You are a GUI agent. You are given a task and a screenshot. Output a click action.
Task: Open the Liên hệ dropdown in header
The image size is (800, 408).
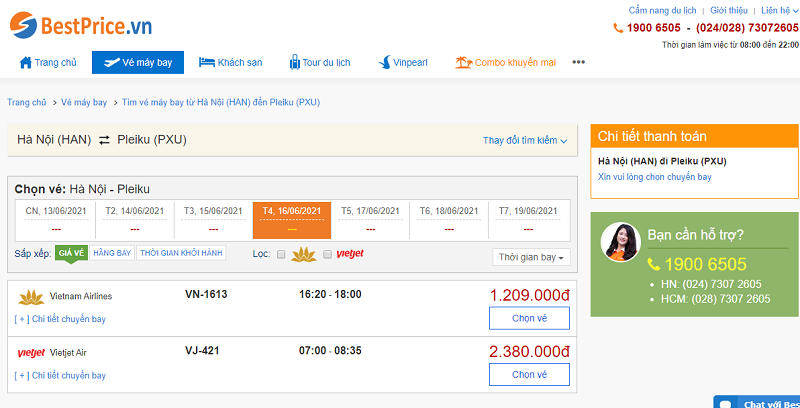(x=779, y=10)
